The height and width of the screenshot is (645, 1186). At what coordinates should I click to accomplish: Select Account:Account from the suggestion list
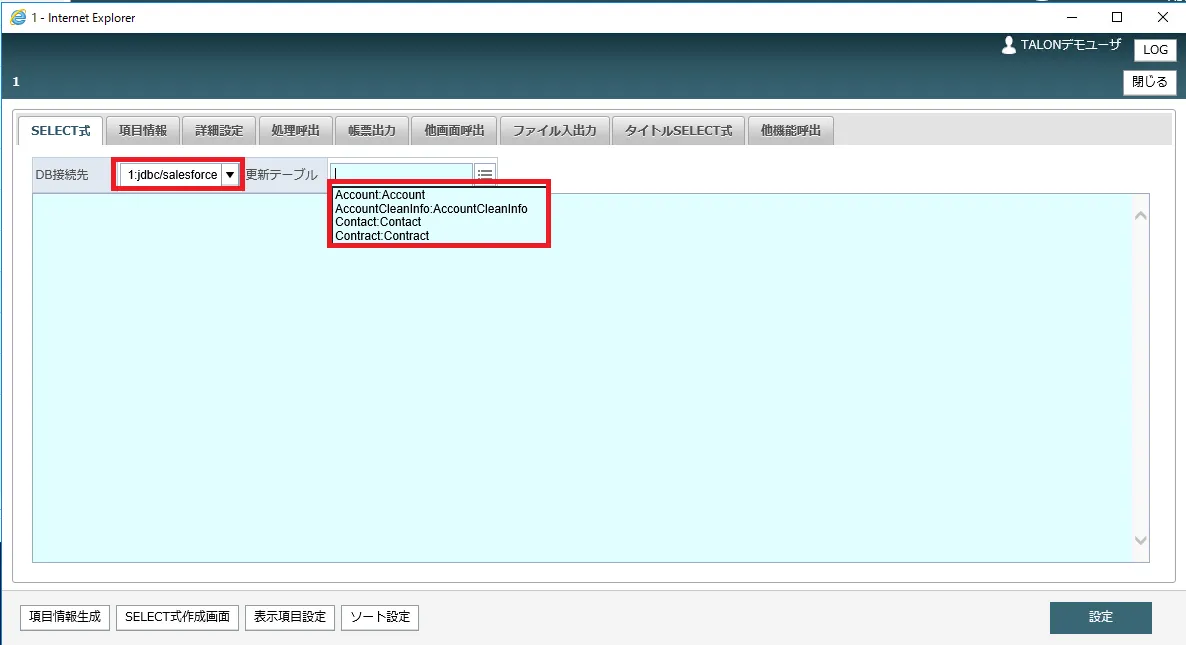pyautogui.click(x=380, y=195)
